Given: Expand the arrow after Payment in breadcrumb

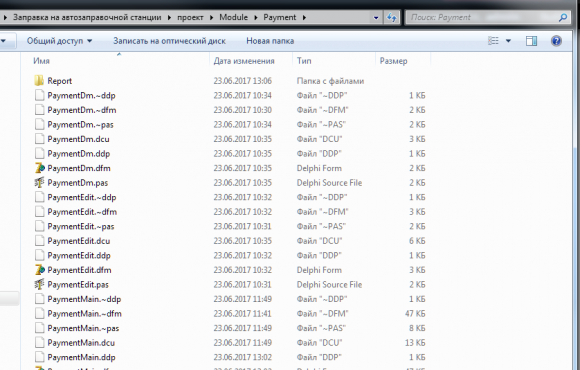Looking at the screenshot, I should (304, 17).
